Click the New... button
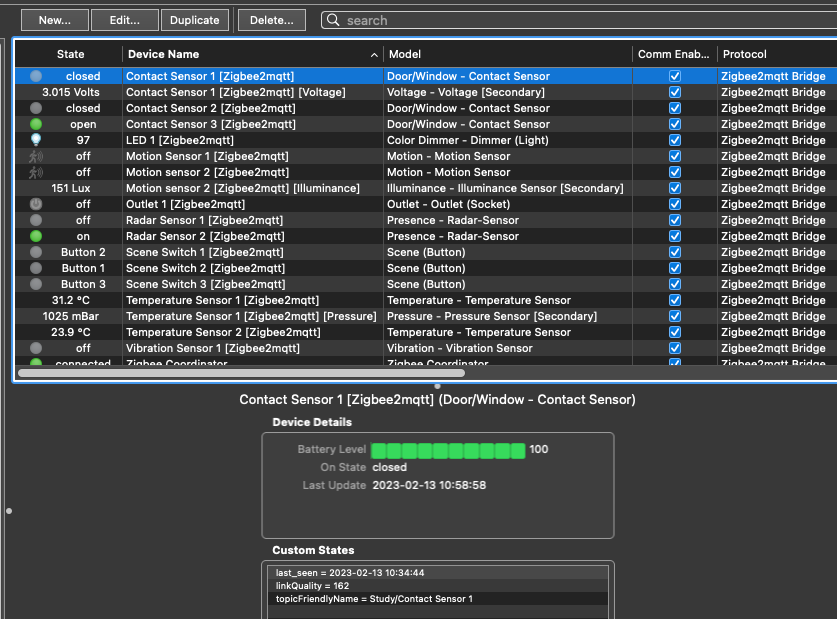 pyautogui.click(x=55, y=20)
